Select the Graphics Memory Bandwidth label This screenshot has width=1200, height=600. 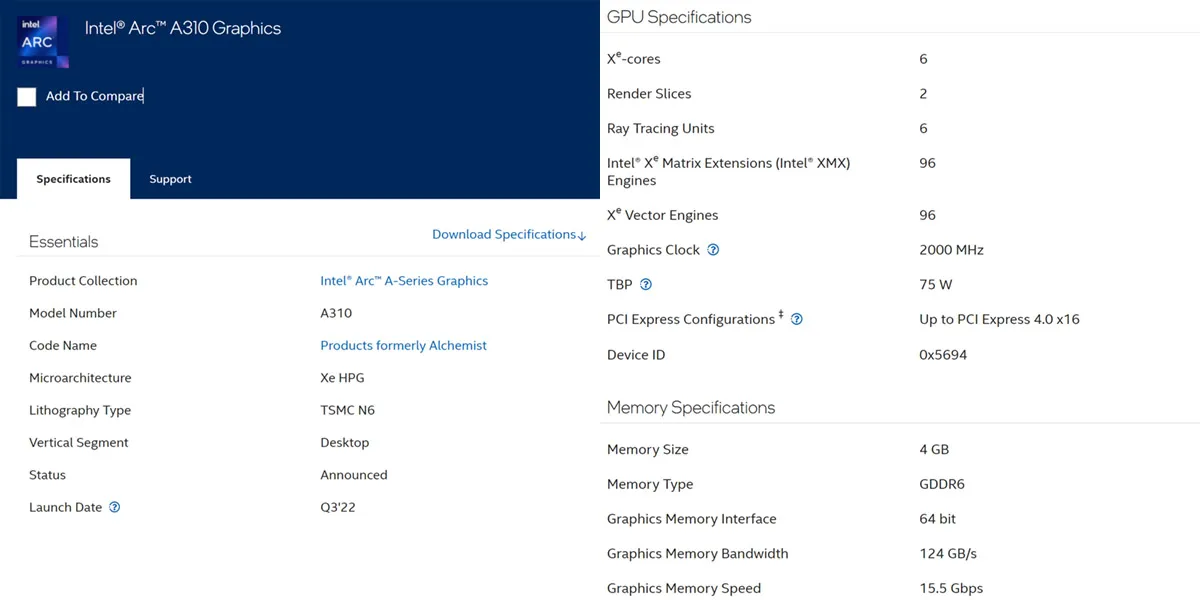click(x=698, y=554)
